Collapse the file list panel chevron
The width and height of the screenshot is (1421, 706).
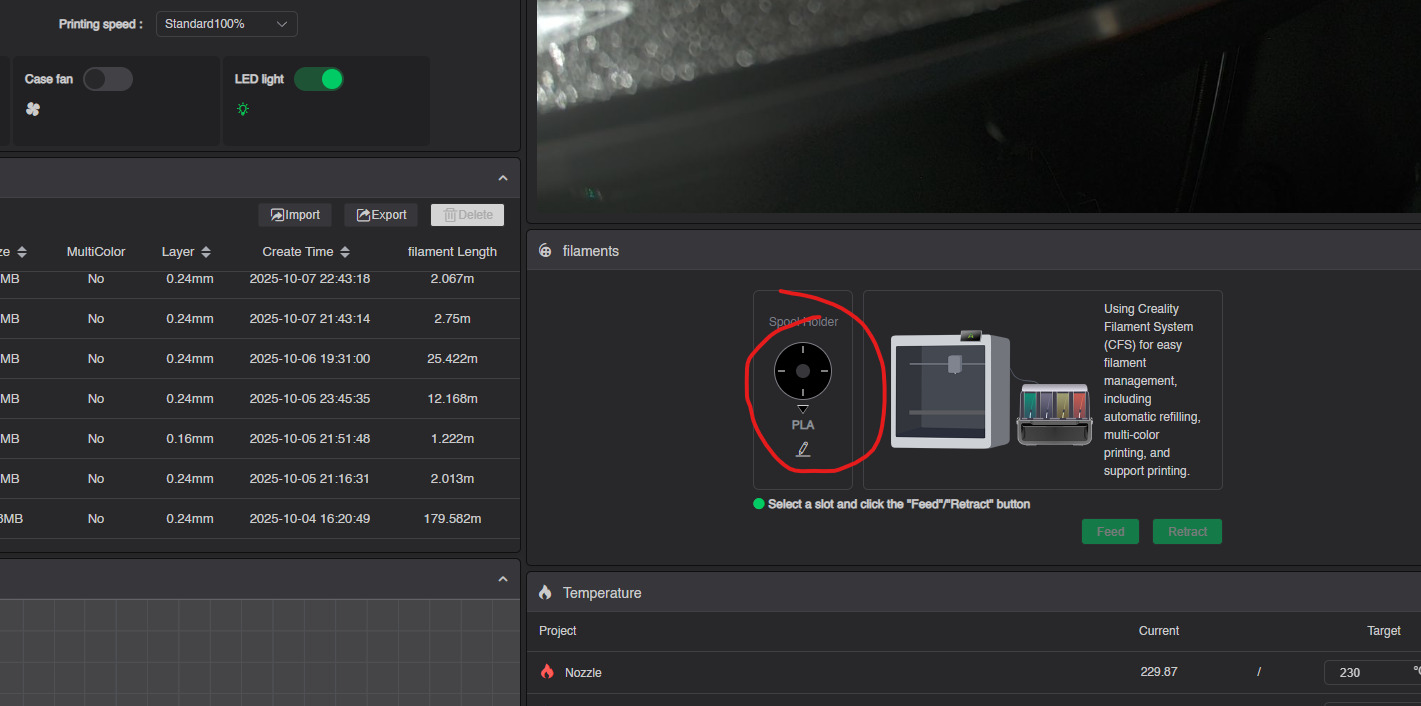pyautogui.click(x=503, y=178)
